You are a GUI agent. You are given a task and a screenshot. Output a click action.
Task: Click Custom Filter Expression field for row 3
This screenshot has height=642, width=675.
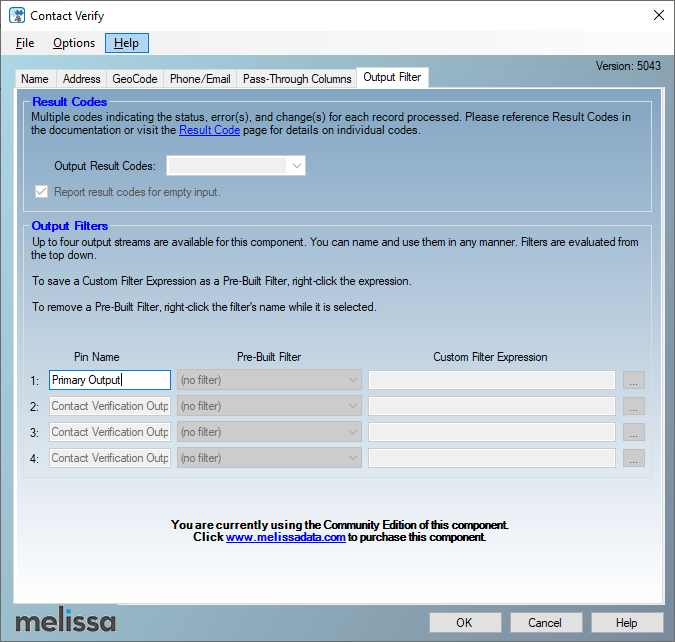click(x=492, y=432)
